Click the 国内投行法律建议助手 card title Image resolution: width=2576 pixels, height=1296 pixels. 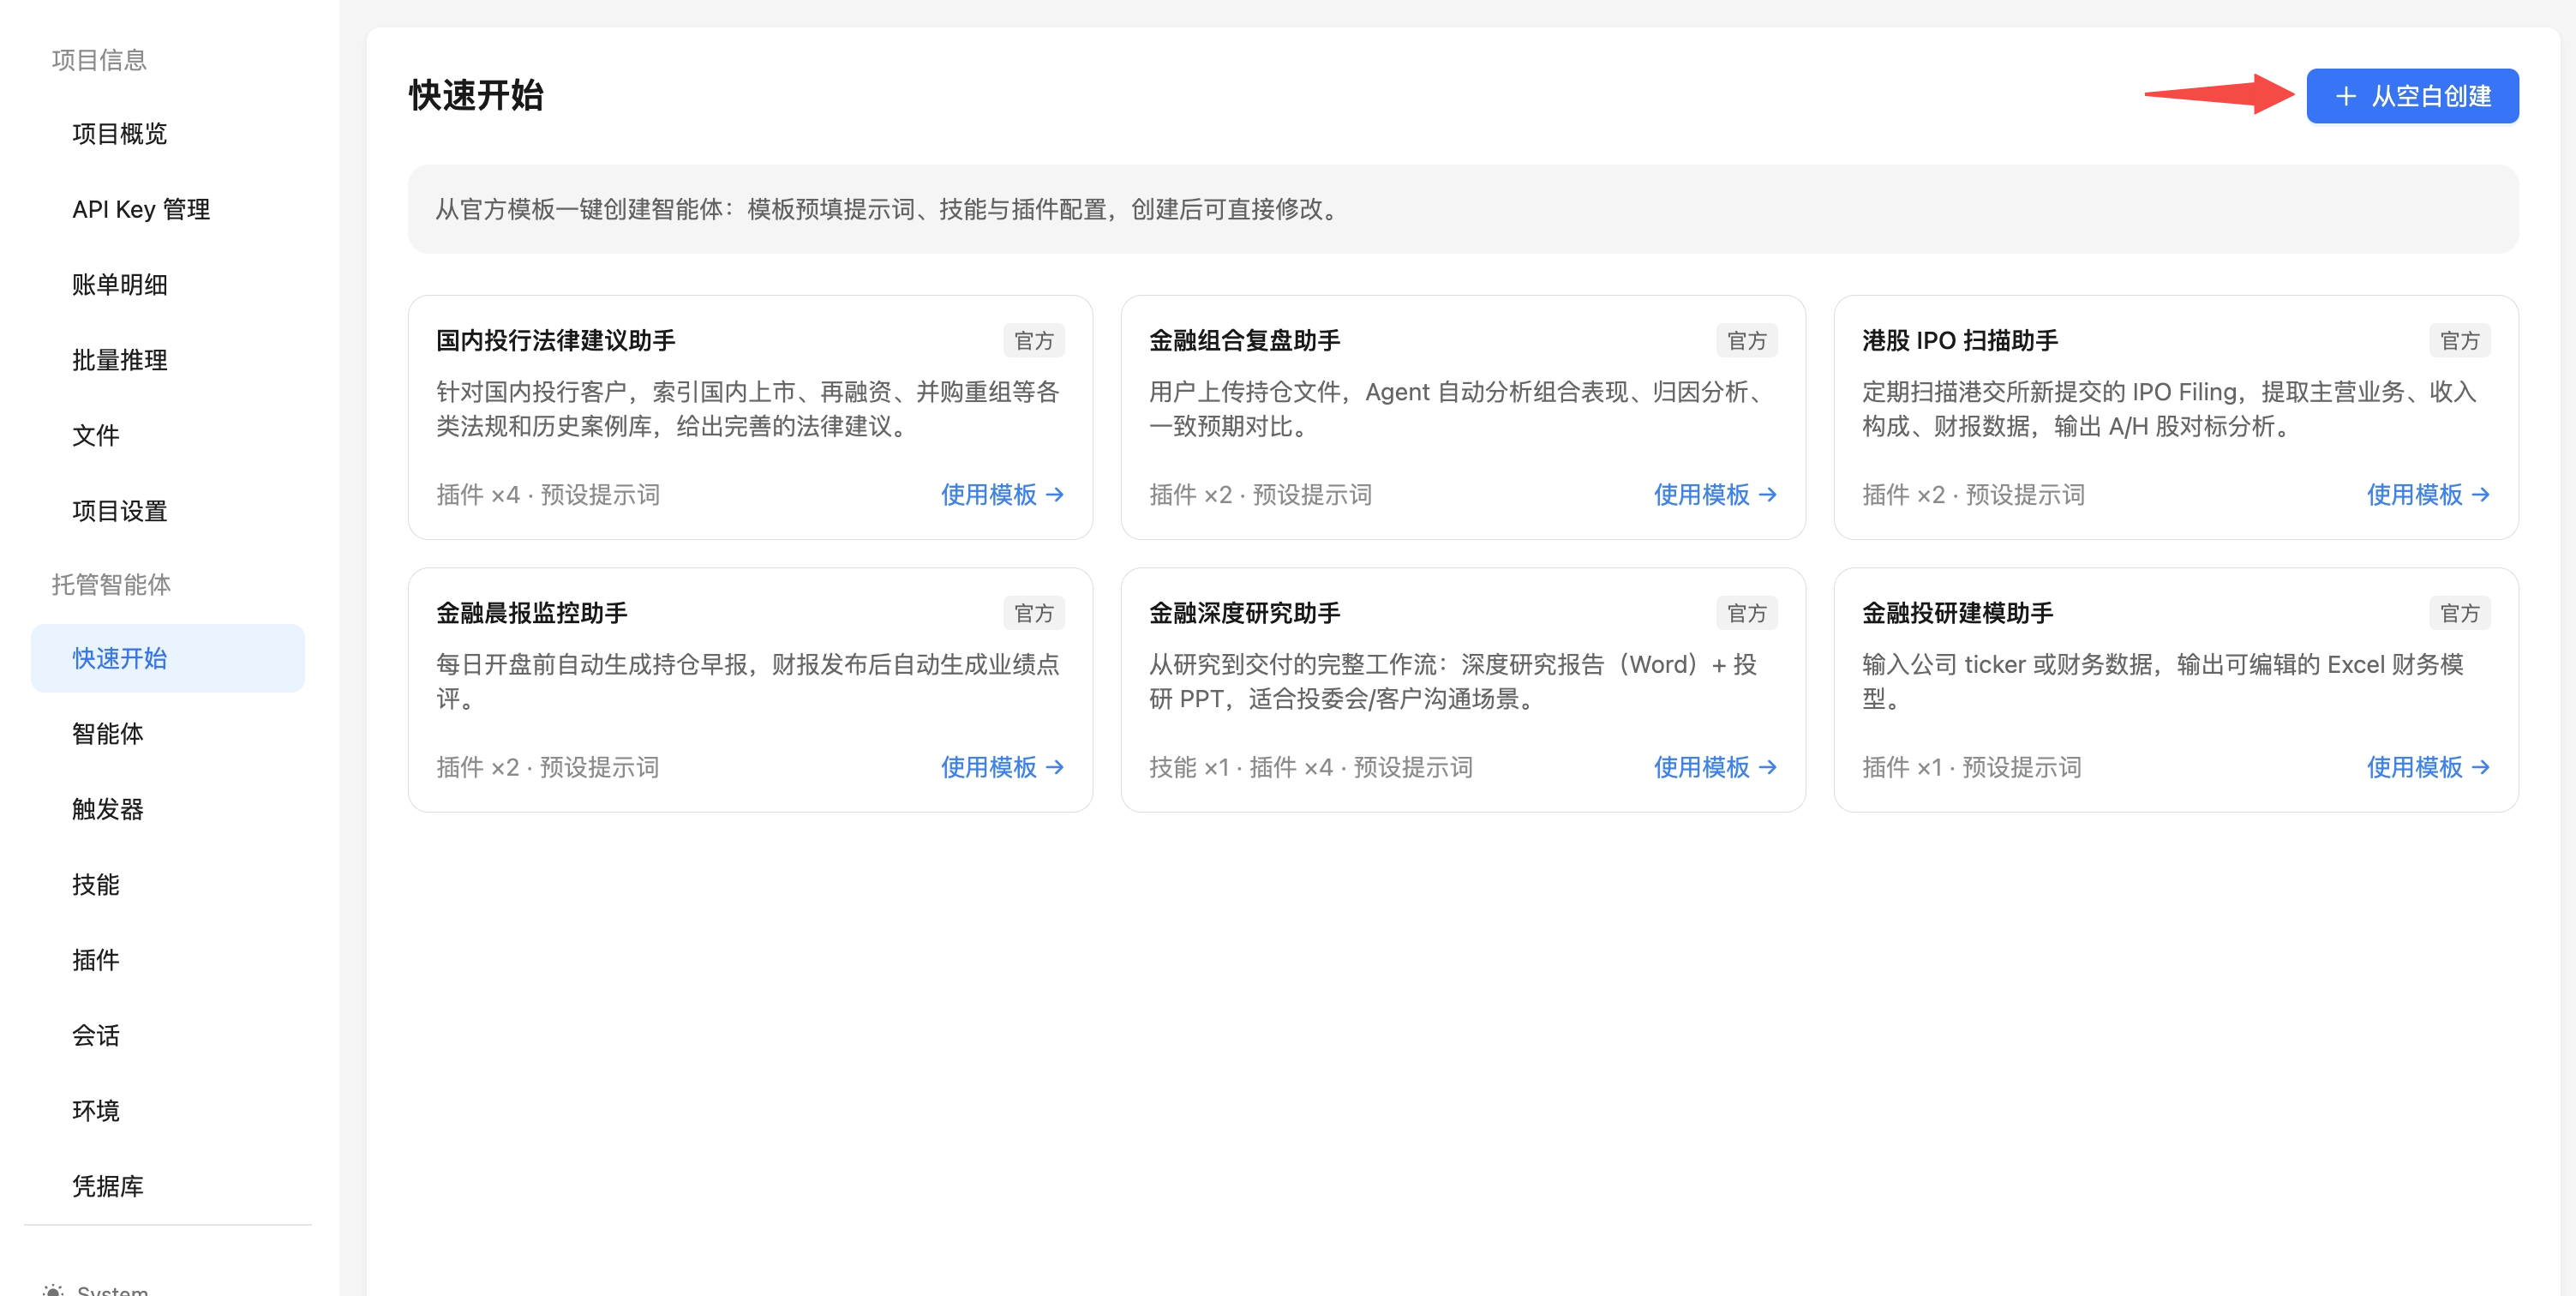coord(556,340)
